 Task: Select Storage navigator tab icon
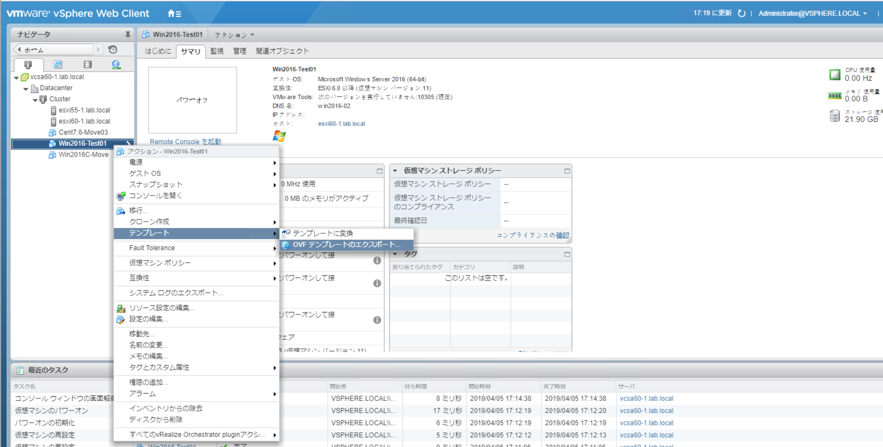point(87,65)
